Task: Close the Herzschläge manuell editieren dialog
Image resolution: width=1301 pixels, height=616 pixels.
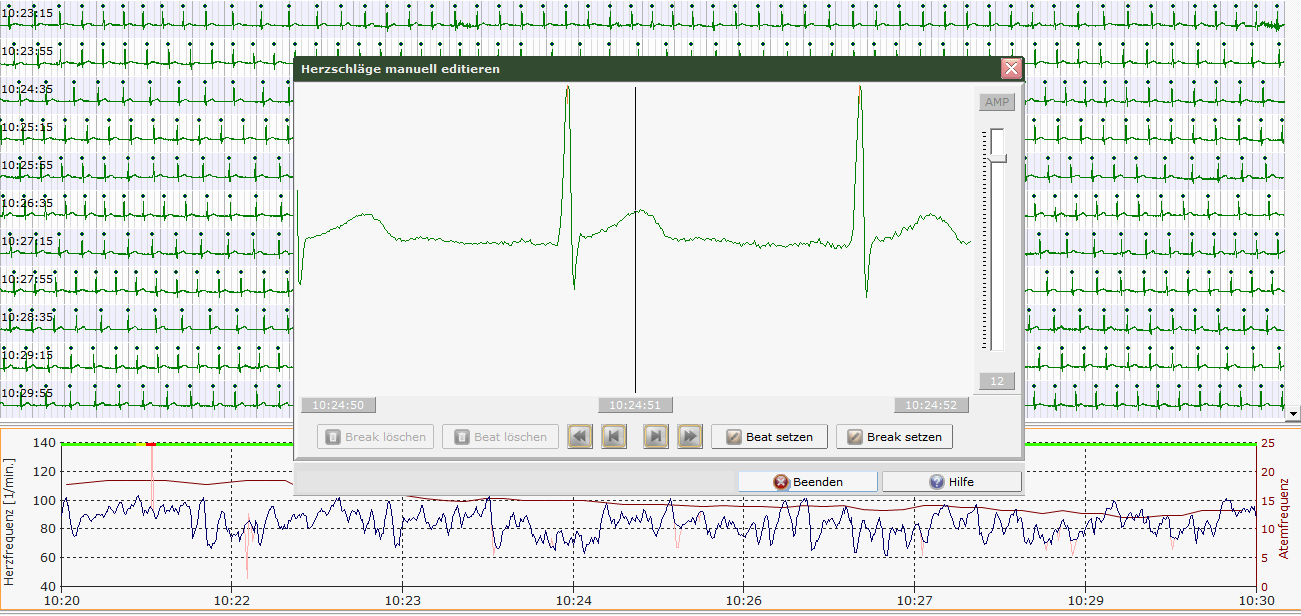Action: coord(1011,69)
